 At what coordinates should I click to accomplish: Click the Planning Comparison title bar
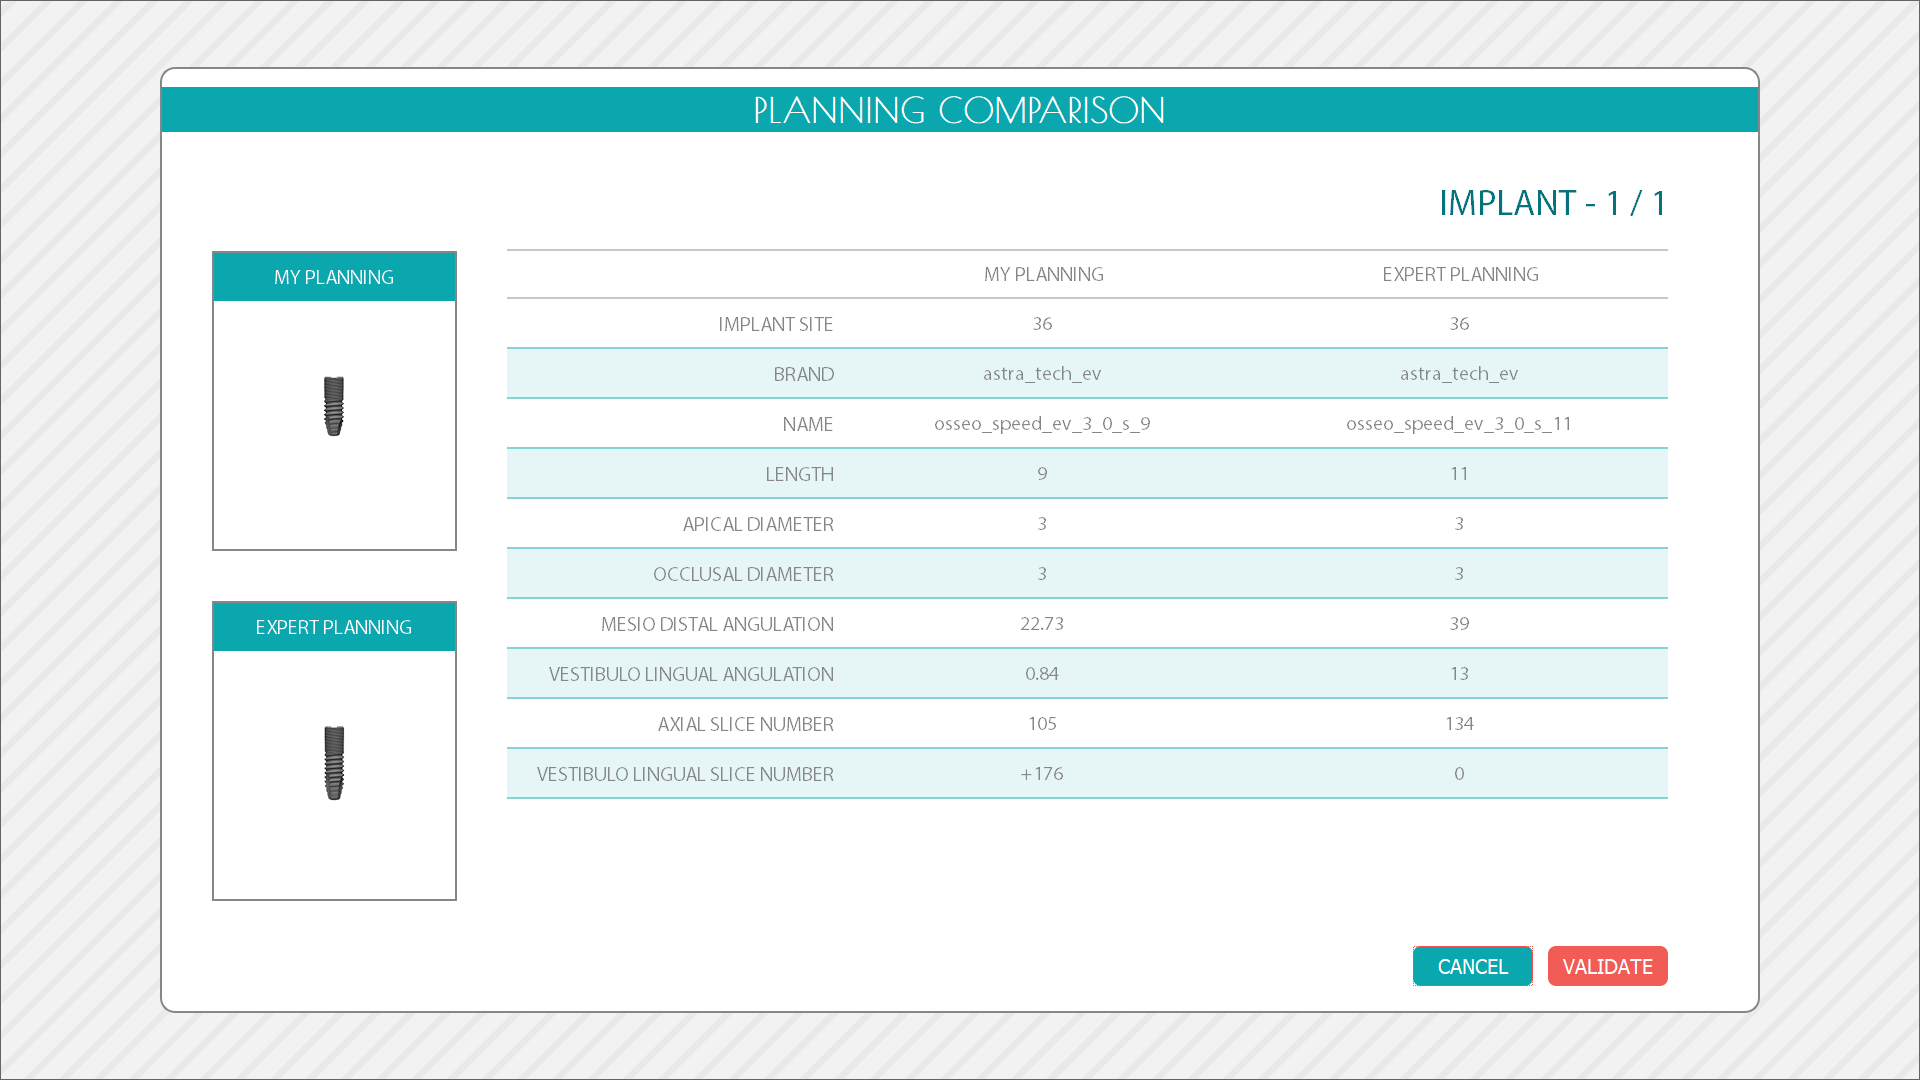pyautogui.click(x=960, y=110)
